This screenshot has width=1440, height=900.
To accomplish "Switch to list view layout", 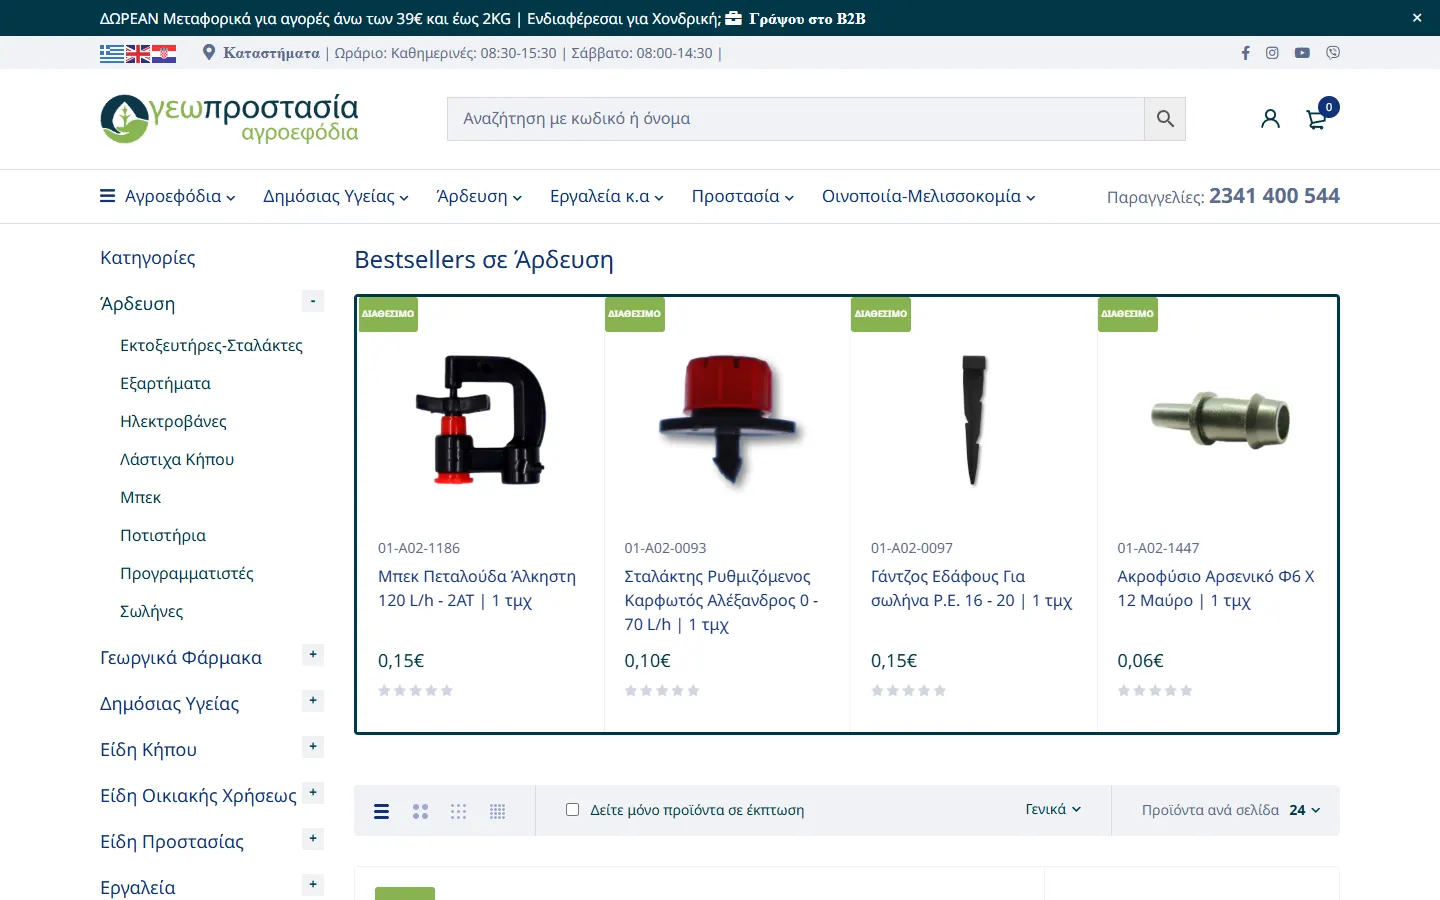I will [x=381, y=811].
